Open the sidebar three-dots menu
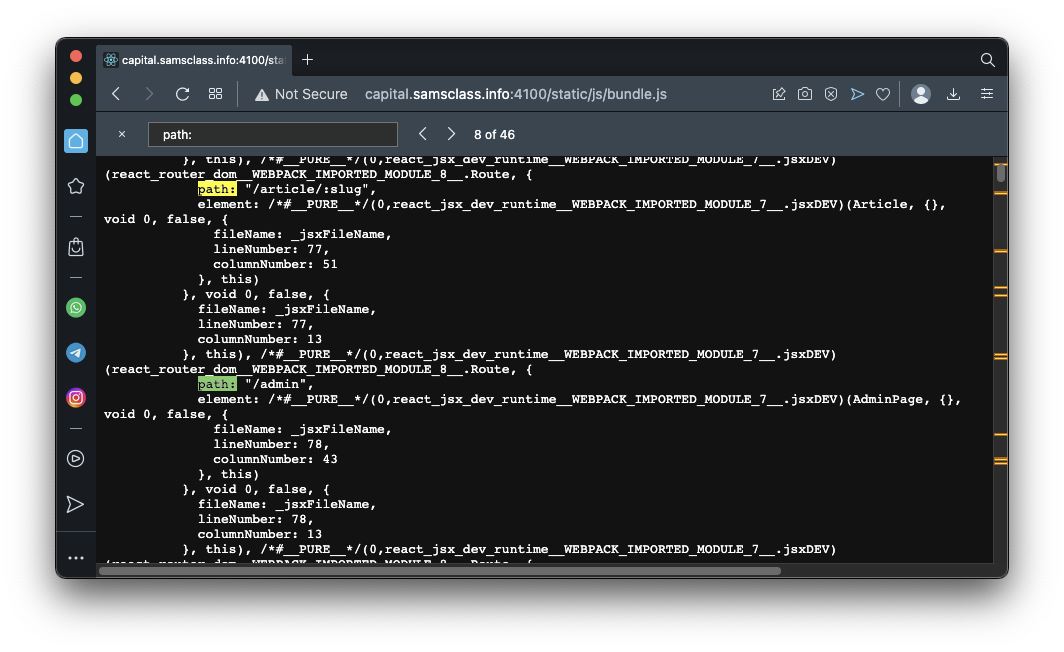This screenshot has height=652, width=1064. (76, 558)
